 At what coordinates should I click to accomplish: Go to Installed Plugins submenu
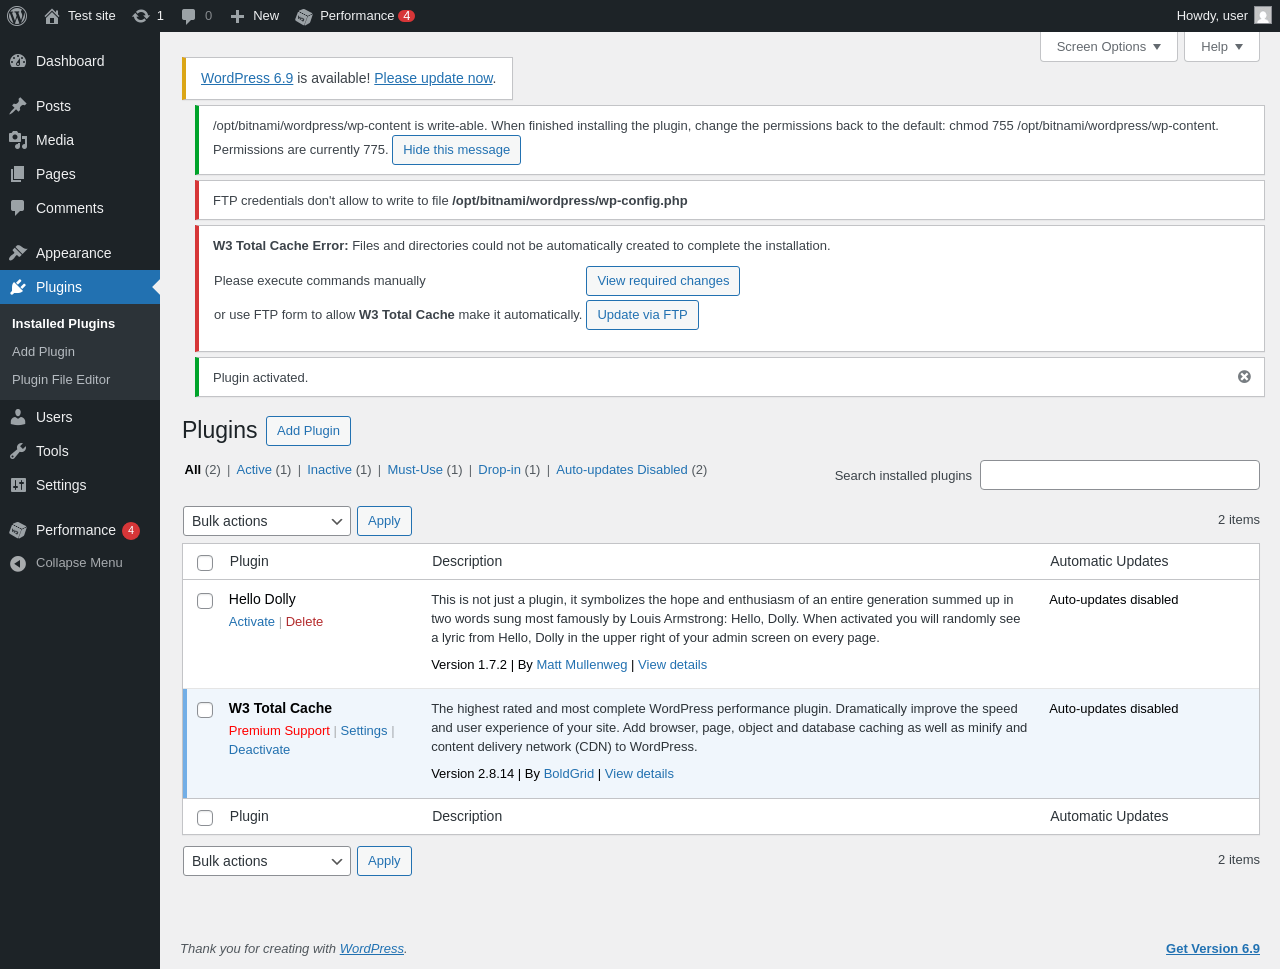point(63,324)
